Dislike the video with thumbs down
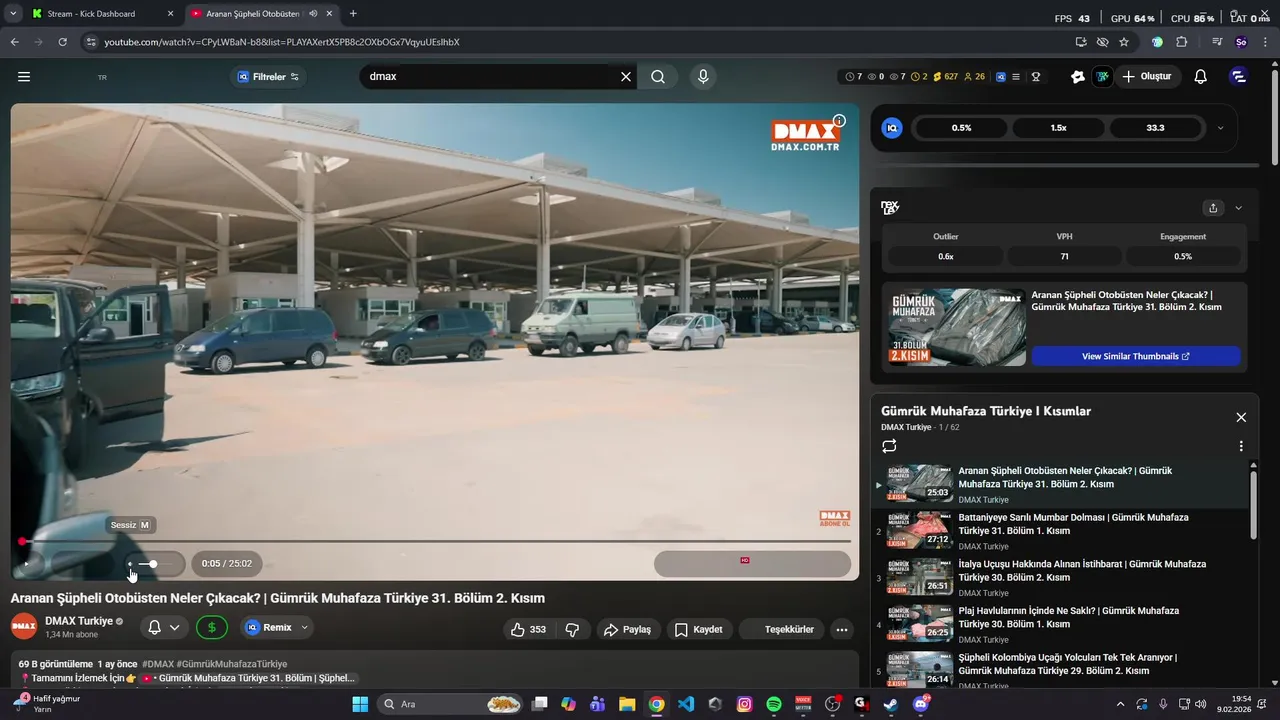 (573, 629)
